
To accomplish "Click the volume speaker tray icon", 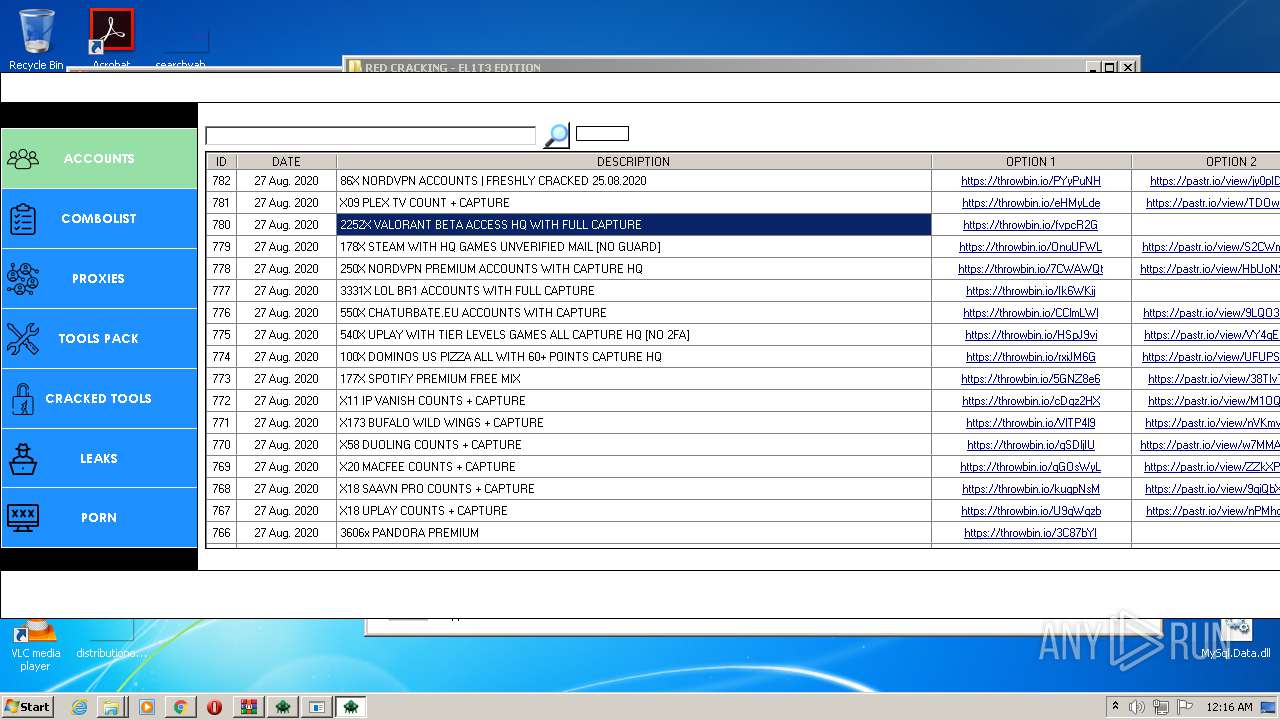I will pyautogui.click(x=1137, y=707).
